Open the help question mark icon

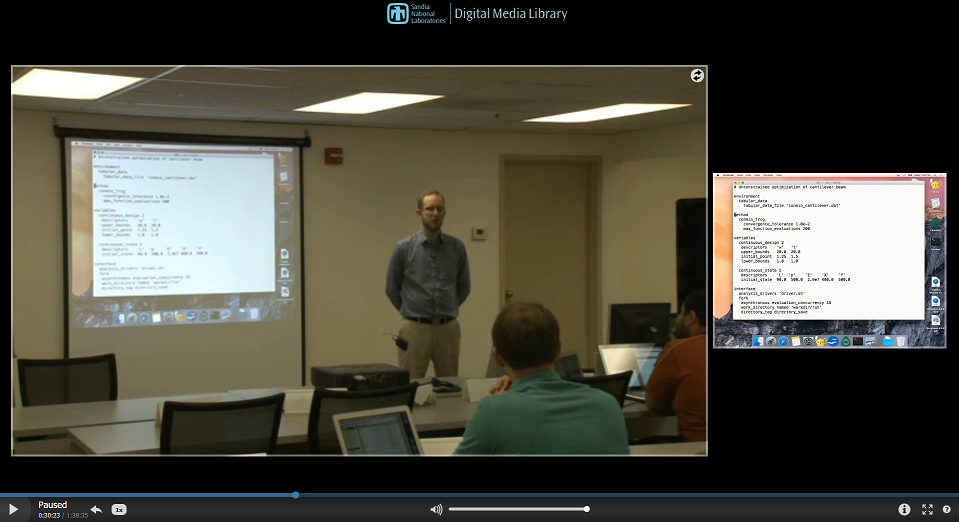click(x=947, y=509)
